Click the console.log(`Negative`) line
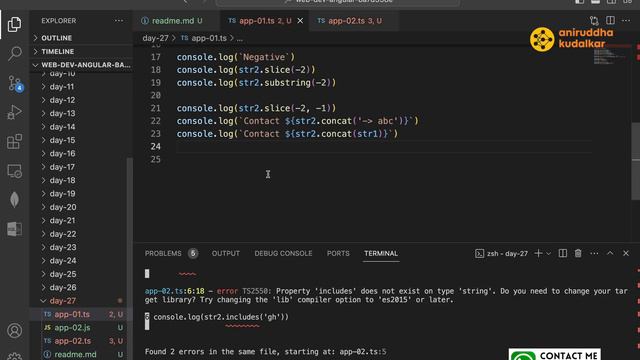640x360 pixels. 236,57
